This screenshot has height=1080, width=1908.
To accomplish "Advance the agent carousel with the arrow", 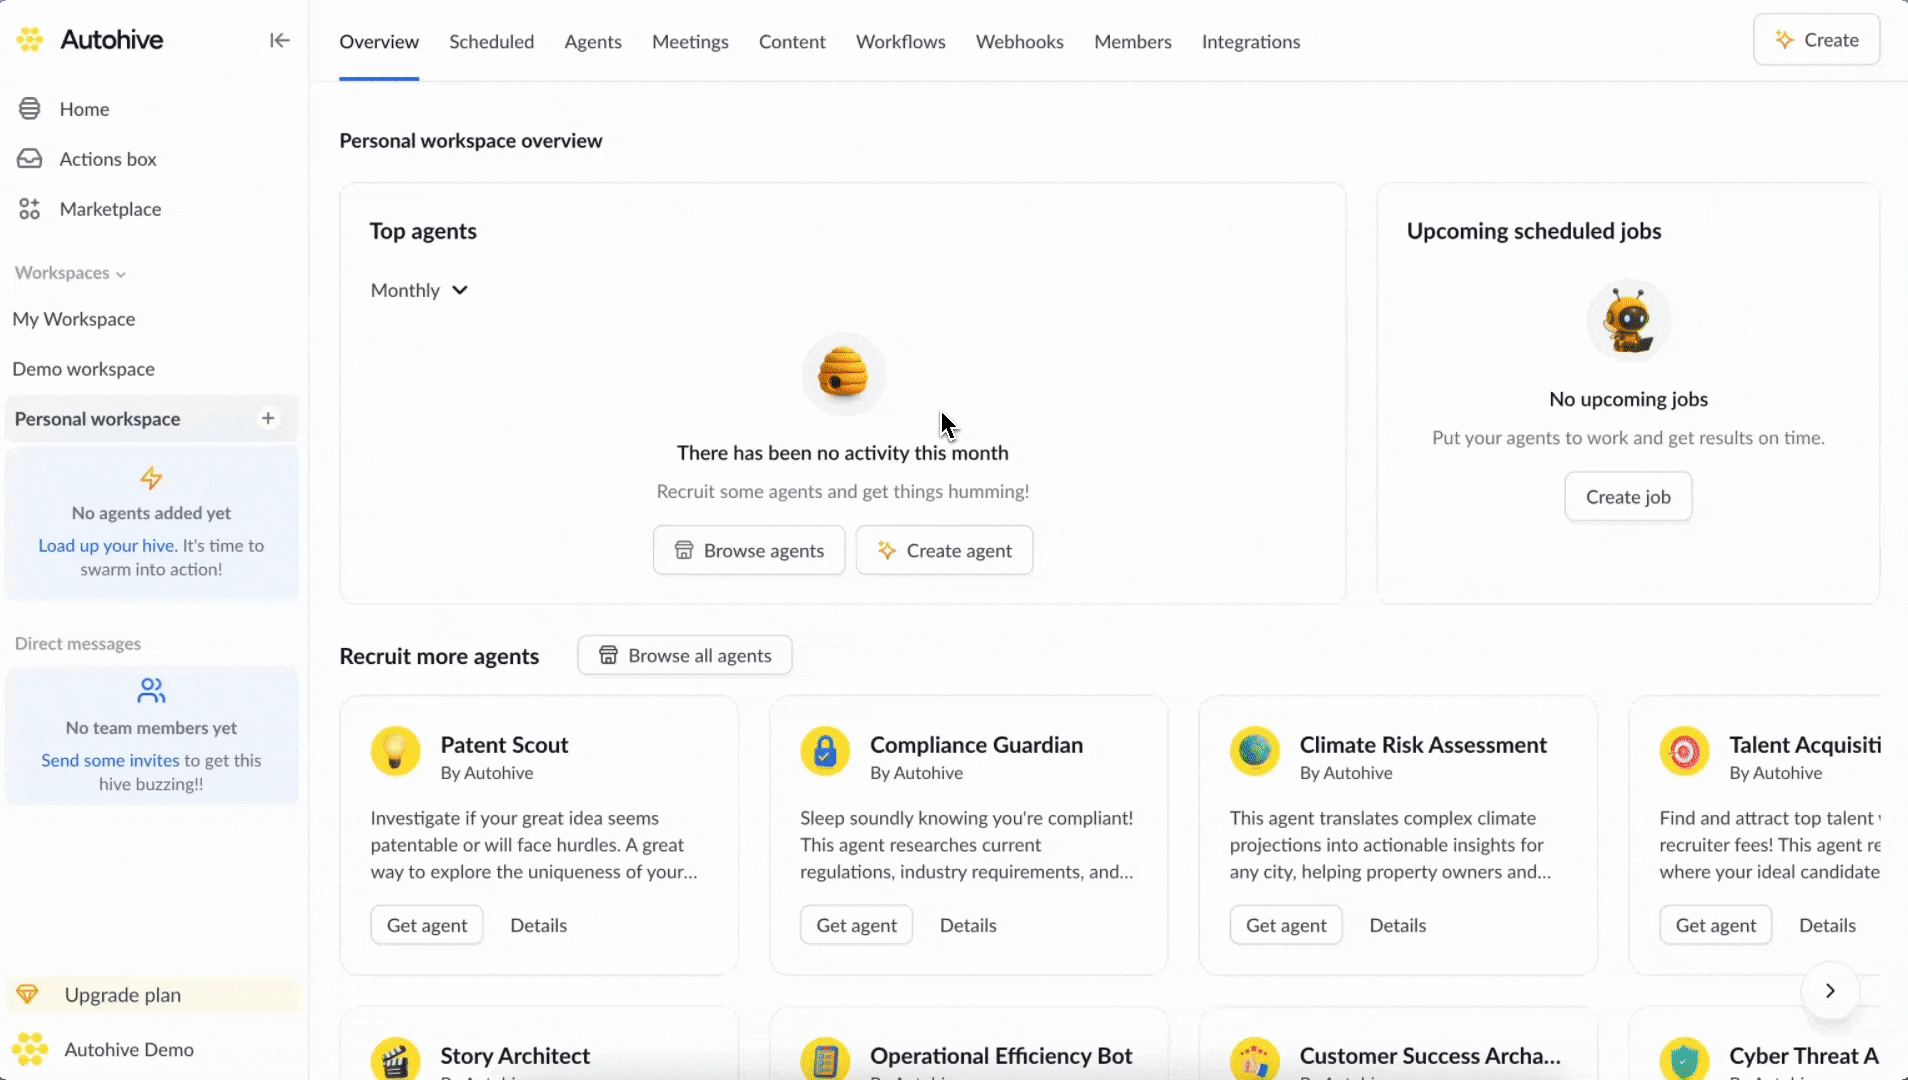I will [x=1830, y=991].
